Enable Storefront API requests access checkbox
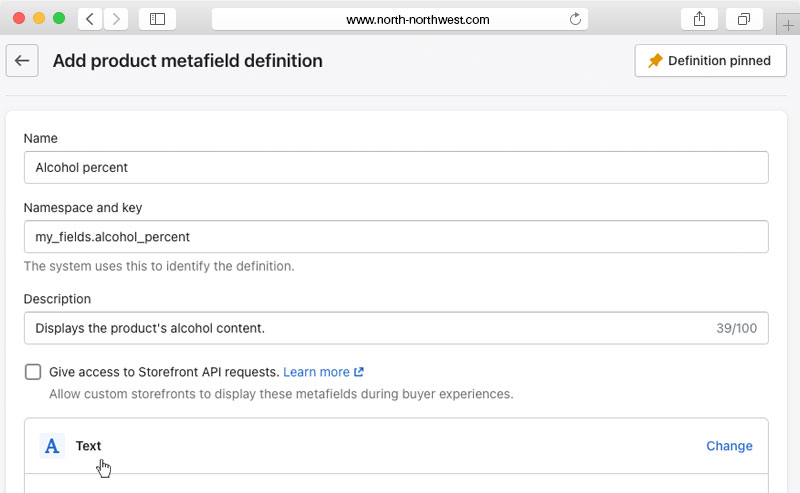800x493 pixels. click(33, 372)
